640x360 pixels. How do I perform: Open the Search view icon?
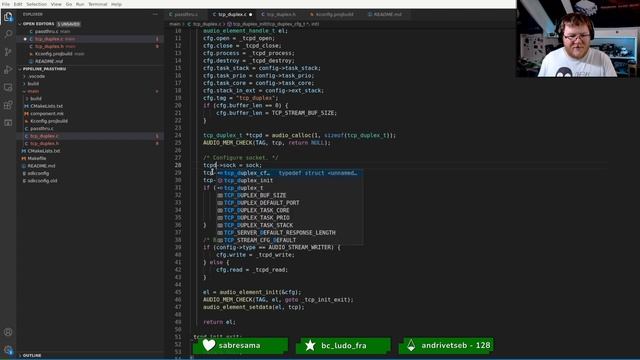coord(8,34)
